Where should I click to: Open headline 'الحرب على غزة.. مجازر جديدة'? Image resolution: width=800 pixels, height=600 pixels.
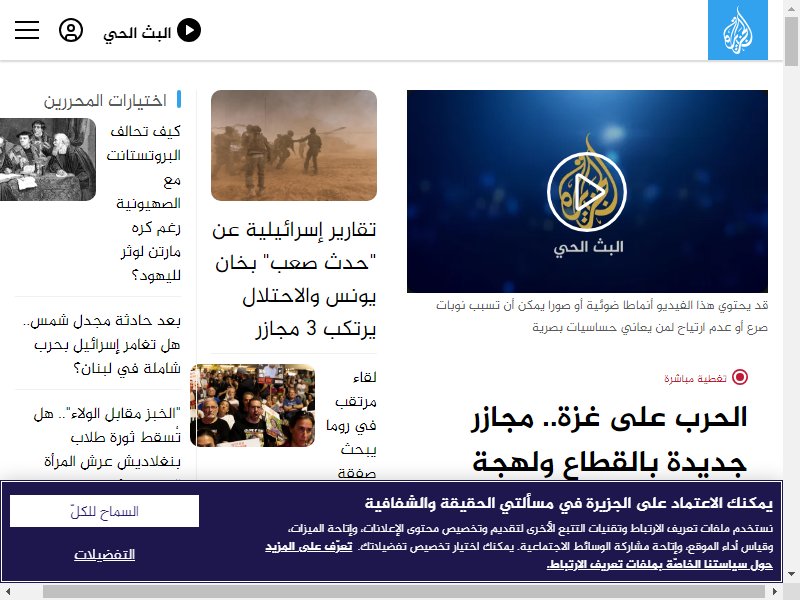point(609,439)
